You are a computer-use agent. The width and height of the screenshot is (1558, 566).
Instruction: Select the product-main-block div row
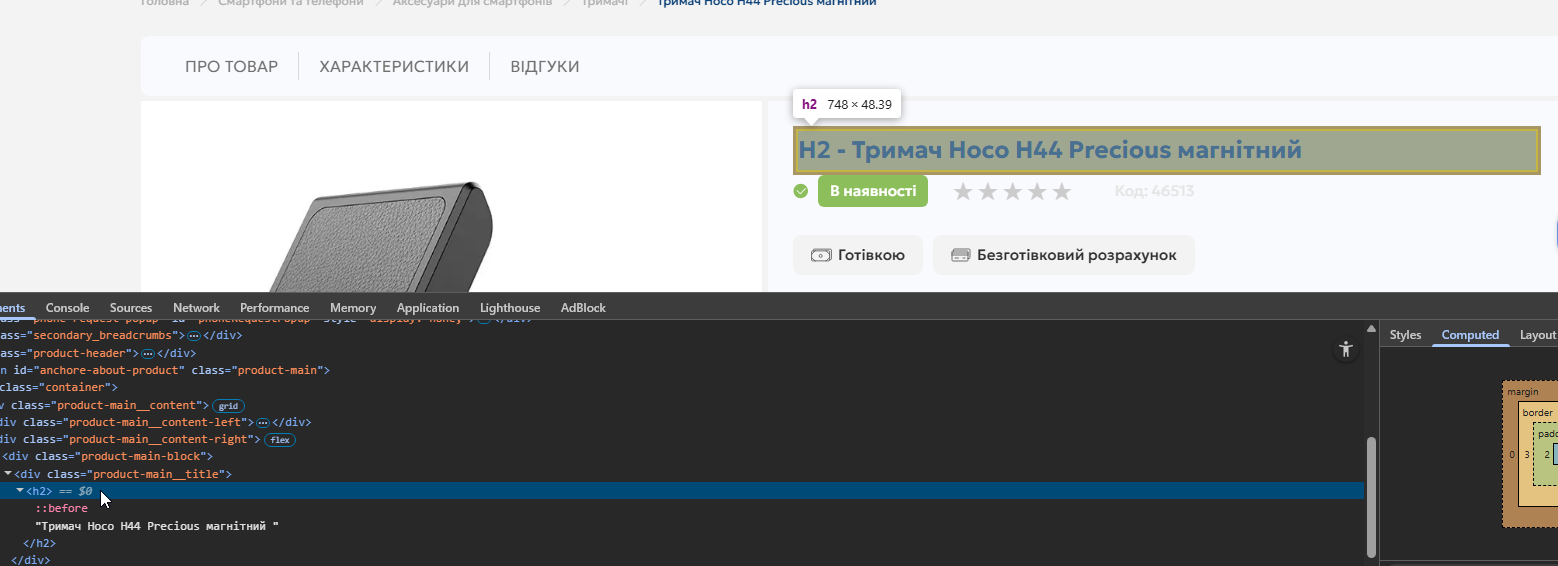click(108, 456)
